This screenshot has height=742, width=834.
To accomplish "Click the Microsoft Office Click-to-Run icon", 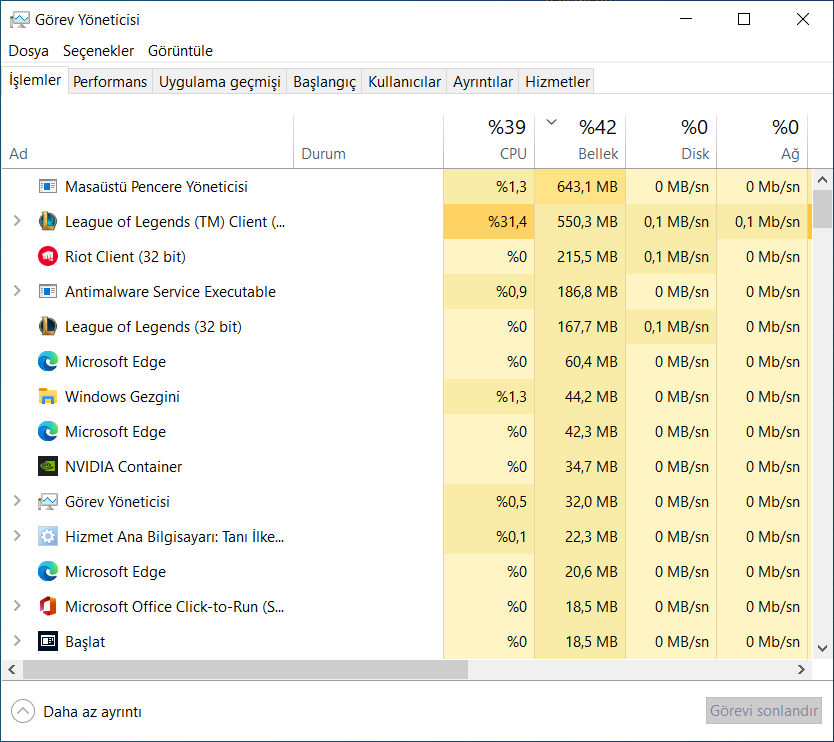I will coord(48,606).
